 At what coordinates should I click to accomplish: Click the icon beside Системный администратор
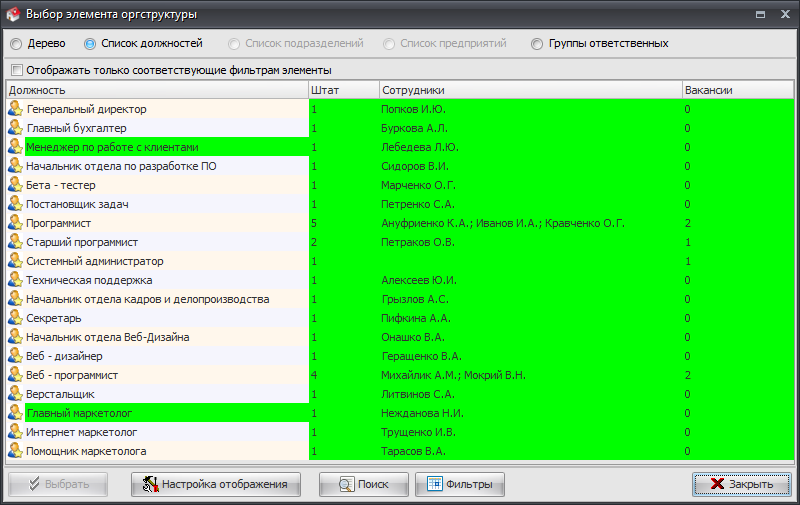click(15, 261)
